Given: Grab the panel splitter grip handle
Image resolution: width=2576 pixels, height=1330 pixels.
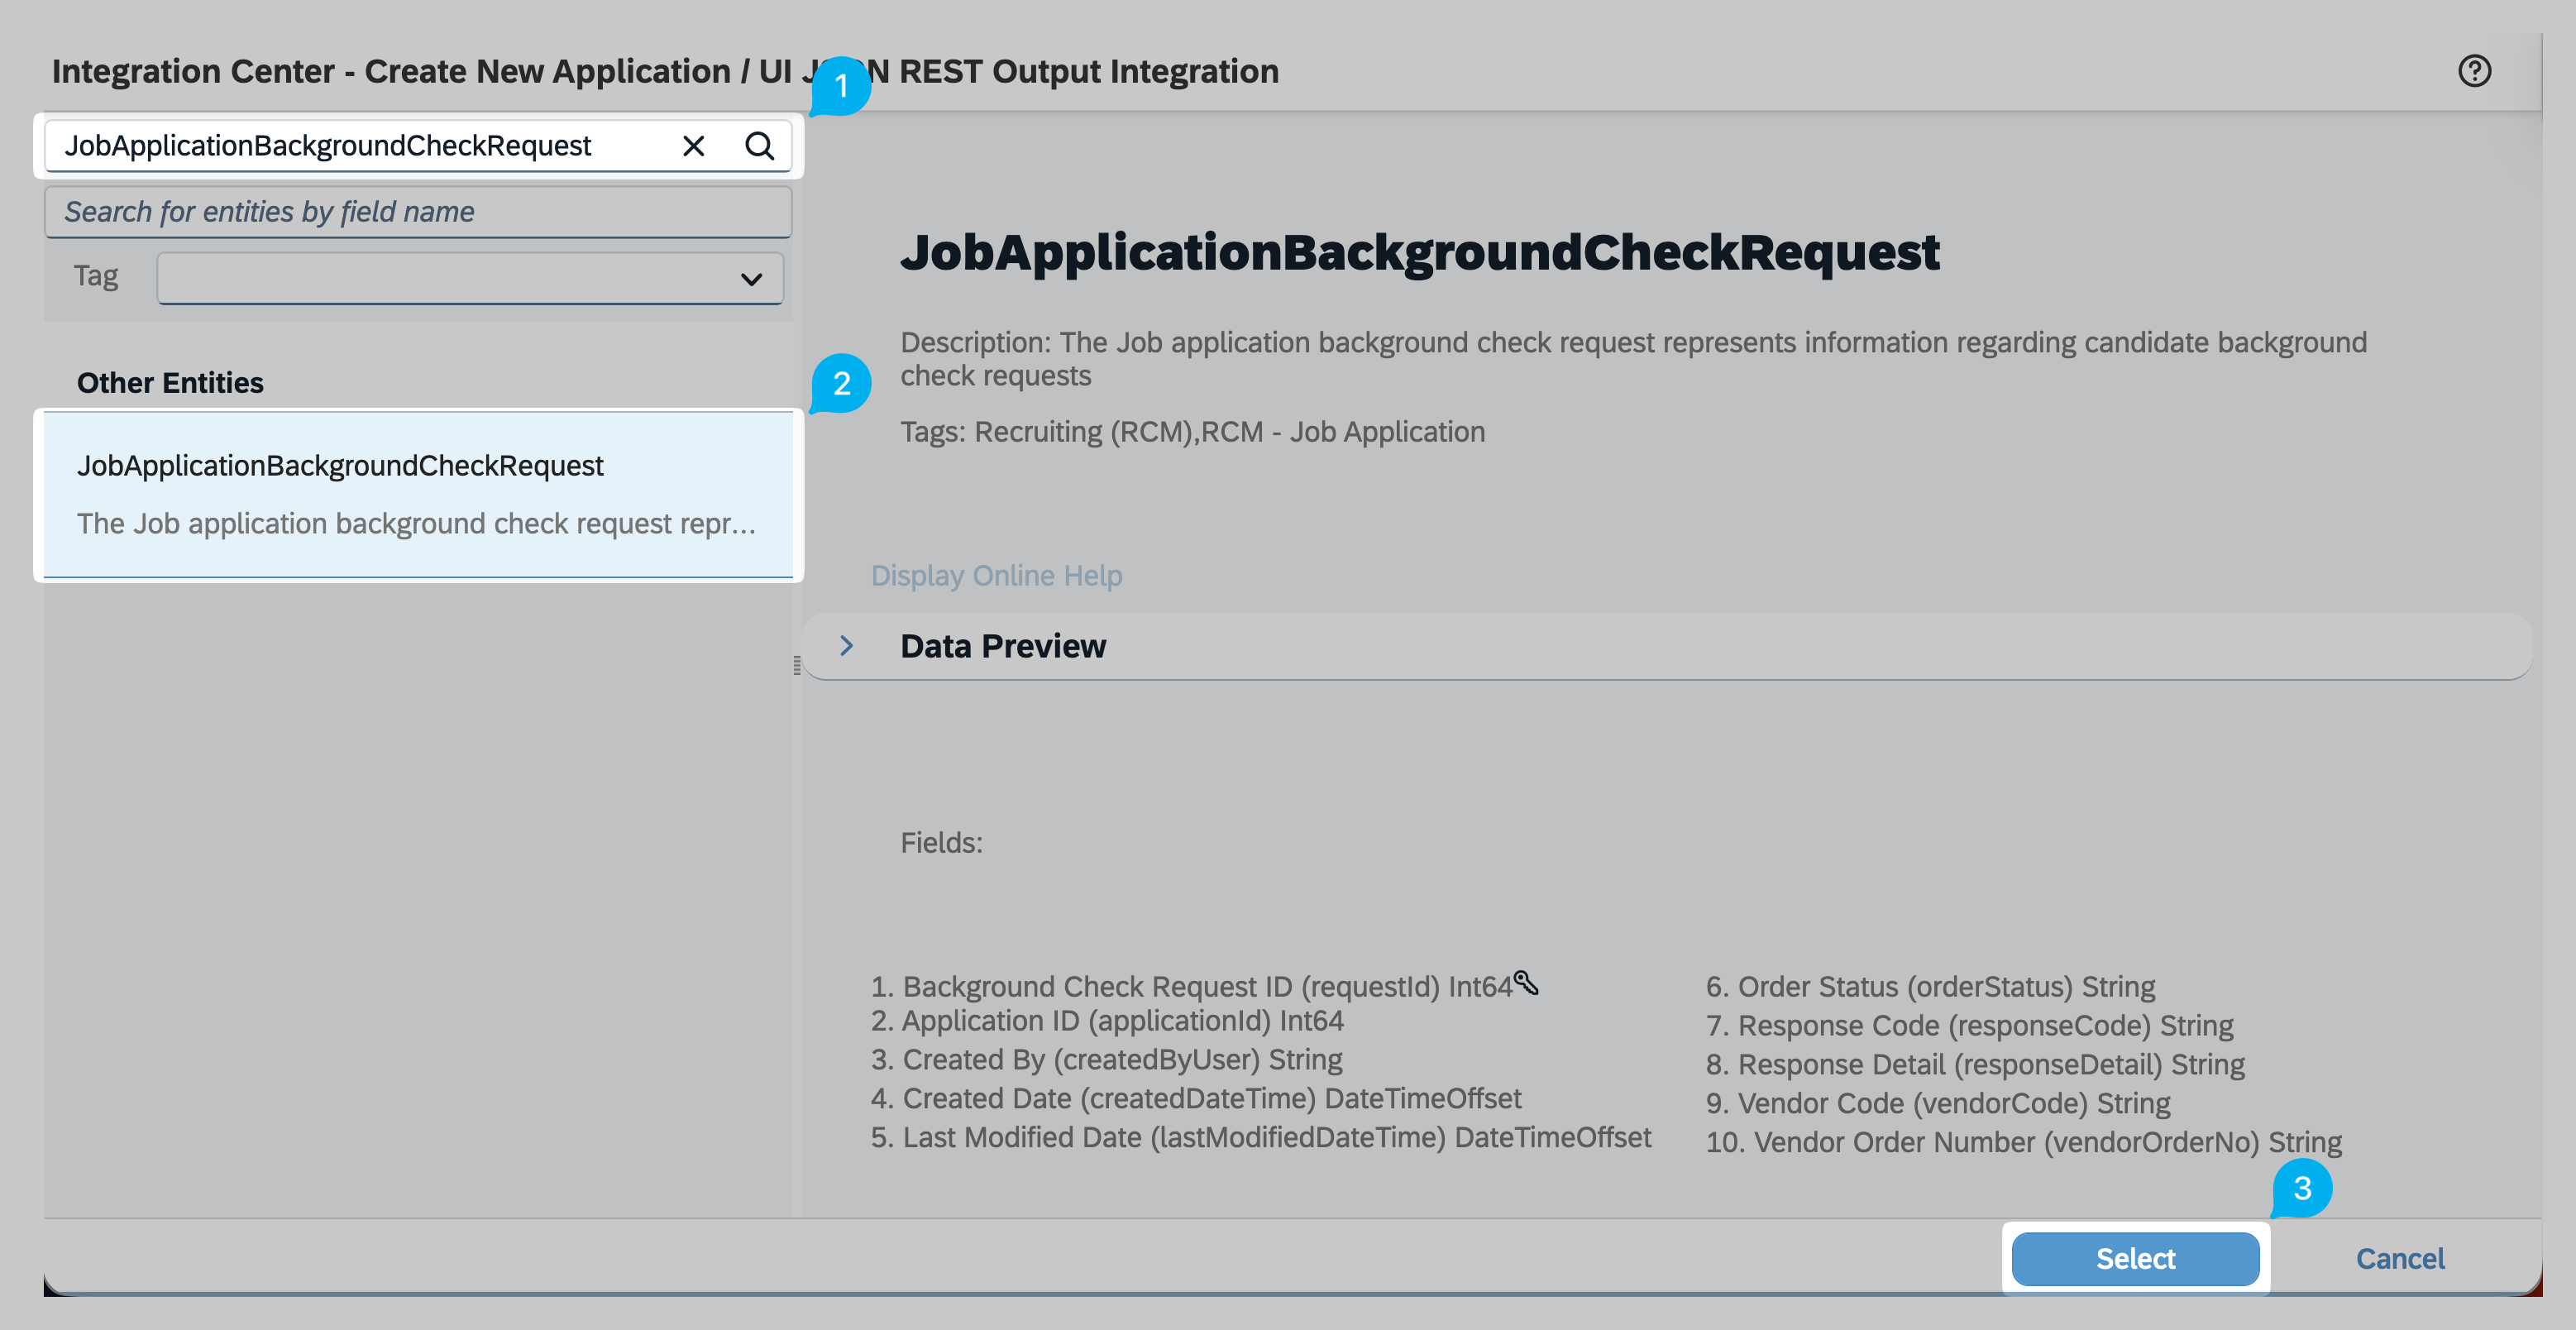Looking at the screenshot, I should point(797,666).
